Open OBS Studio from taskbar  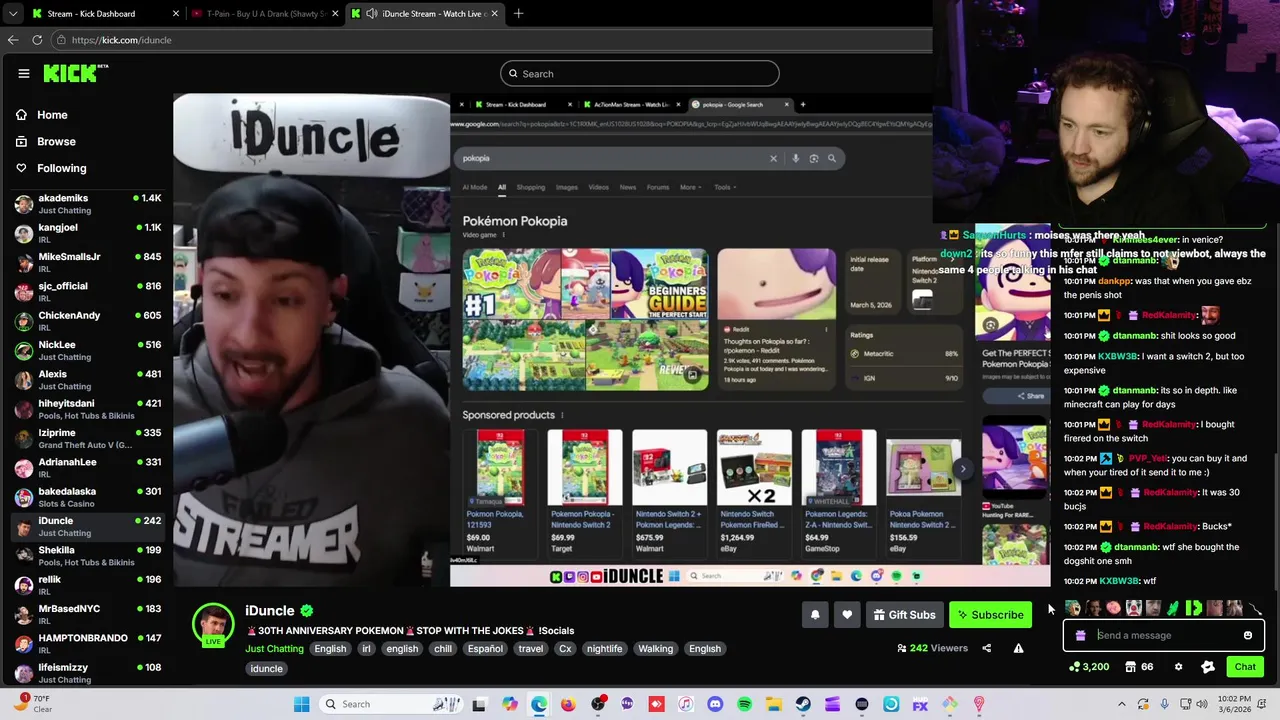point(598,704)
